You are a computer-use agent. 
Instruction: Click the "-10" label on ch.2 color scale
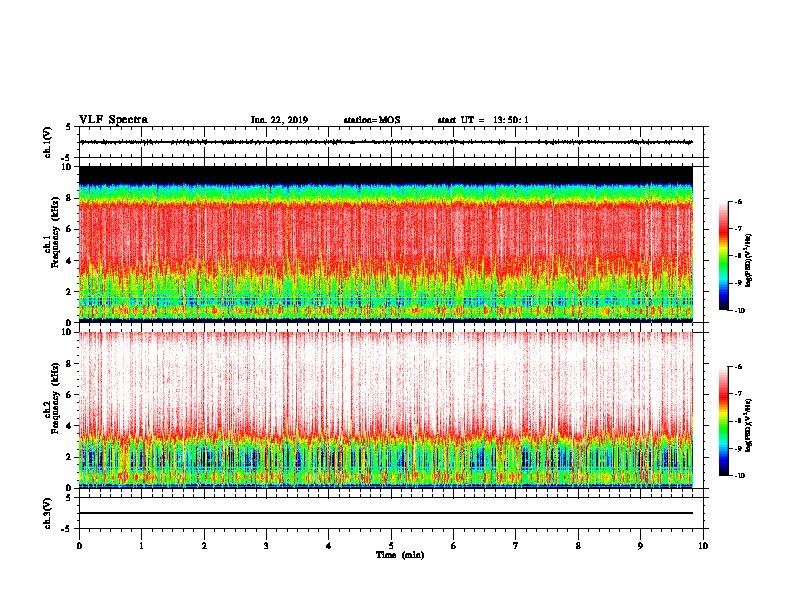[x=740, y=475]
